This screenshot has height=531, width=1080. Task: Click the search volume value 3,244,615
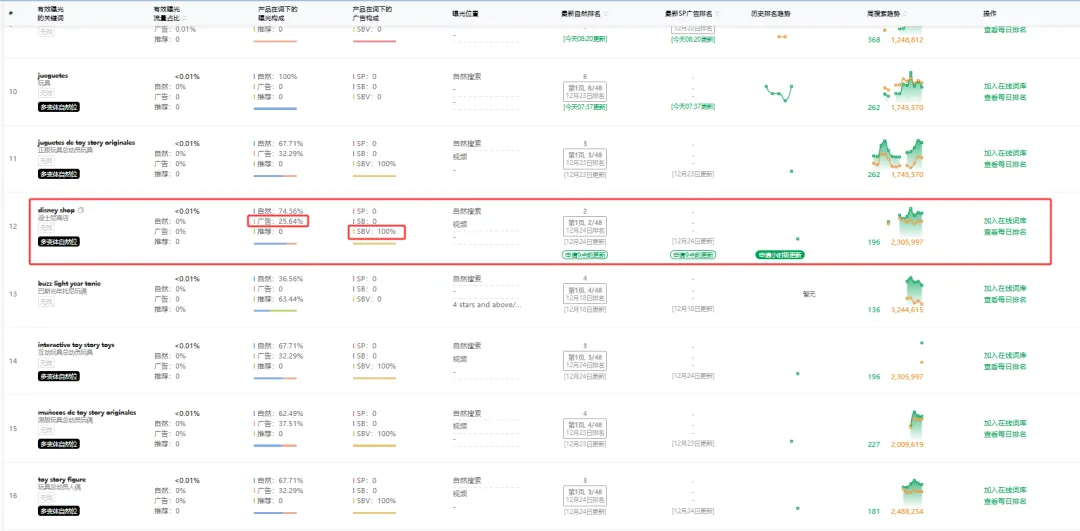[x=907, y=310]
